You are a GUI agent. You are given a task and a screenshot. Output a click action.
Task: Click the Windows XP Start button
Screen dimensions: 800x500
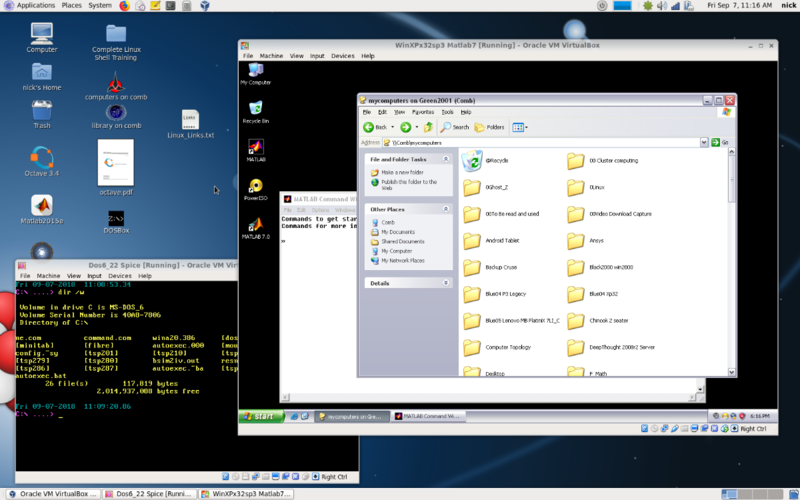click(x=259, y=415)
